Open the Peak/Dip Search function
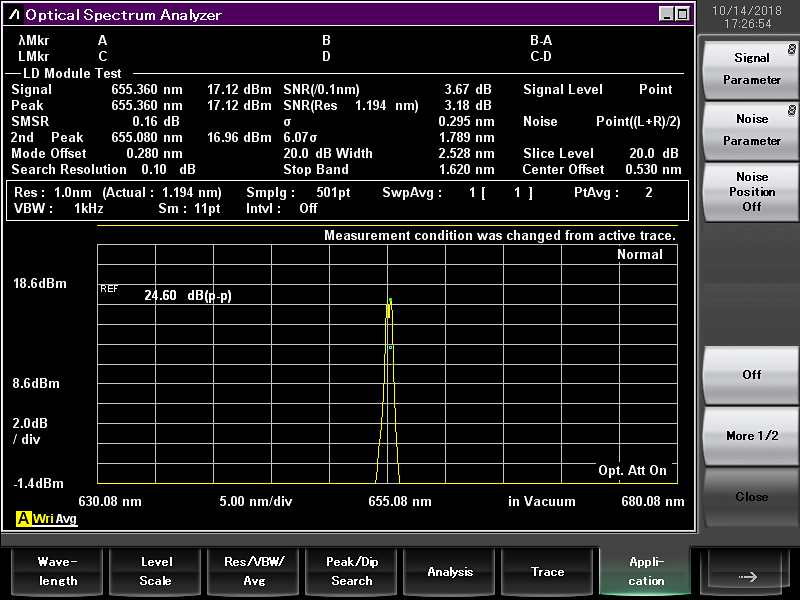The image size is (800, 600). tap(351, 571)
